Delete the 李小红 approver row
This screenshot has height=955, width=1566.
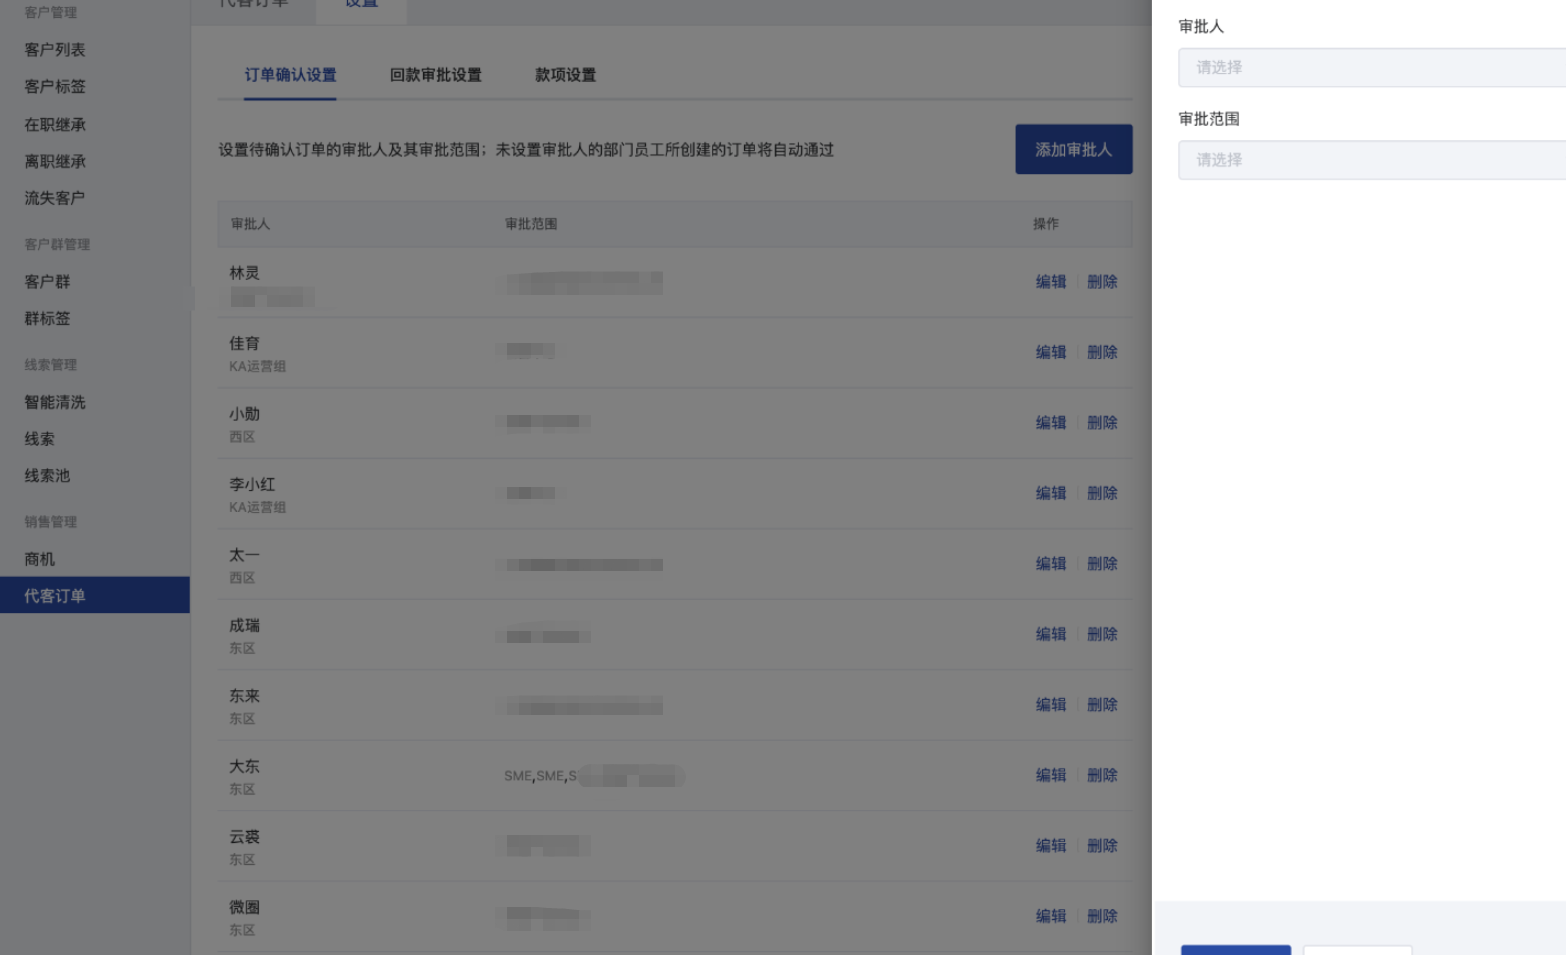click(1102, 493)
